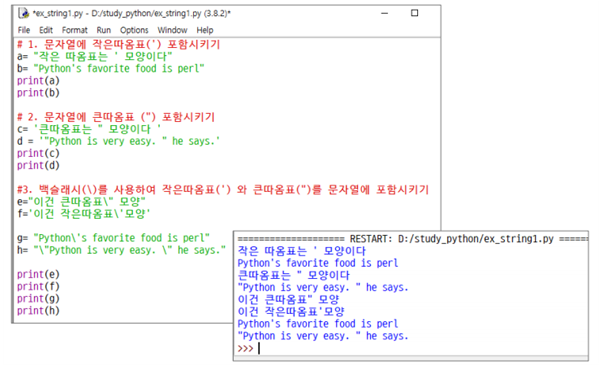Click the line assigning variable c
Viewport: 600px width, 369px height.
pos(89,129)
